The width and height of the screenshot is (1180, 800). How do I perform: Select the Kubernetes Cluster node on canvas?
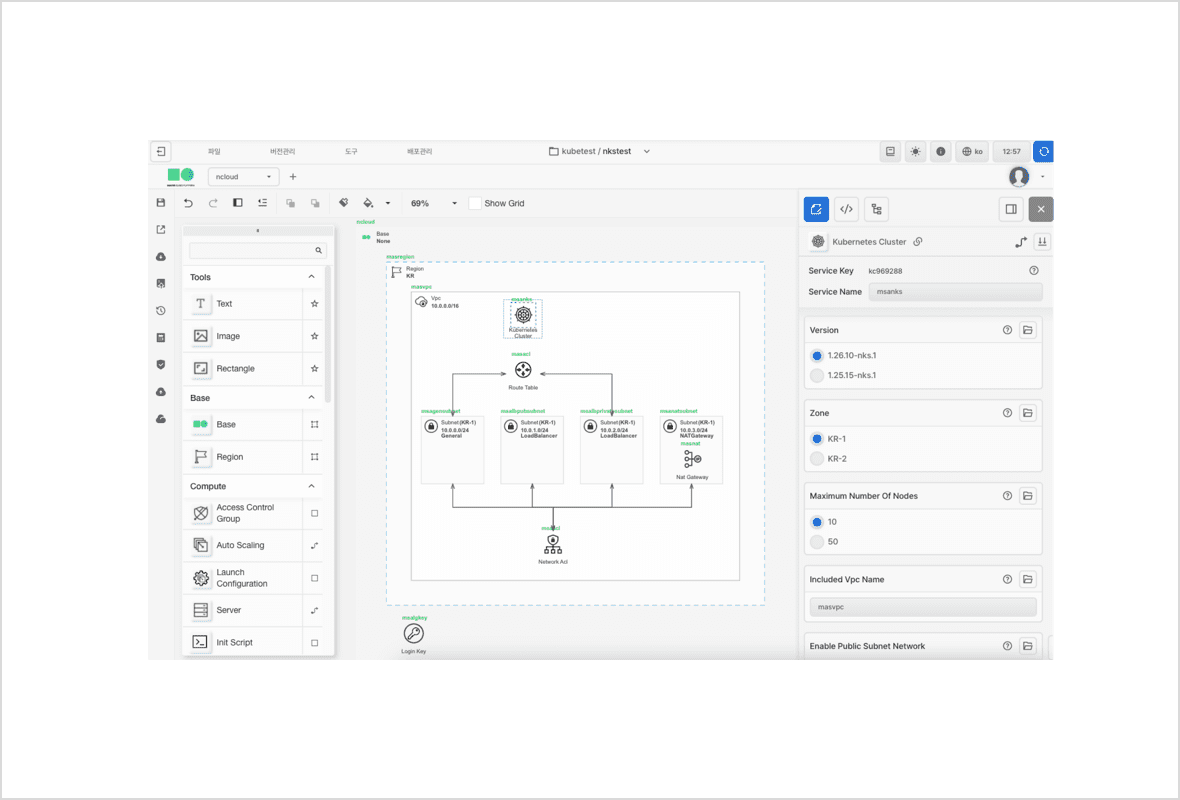coord(523,315)
